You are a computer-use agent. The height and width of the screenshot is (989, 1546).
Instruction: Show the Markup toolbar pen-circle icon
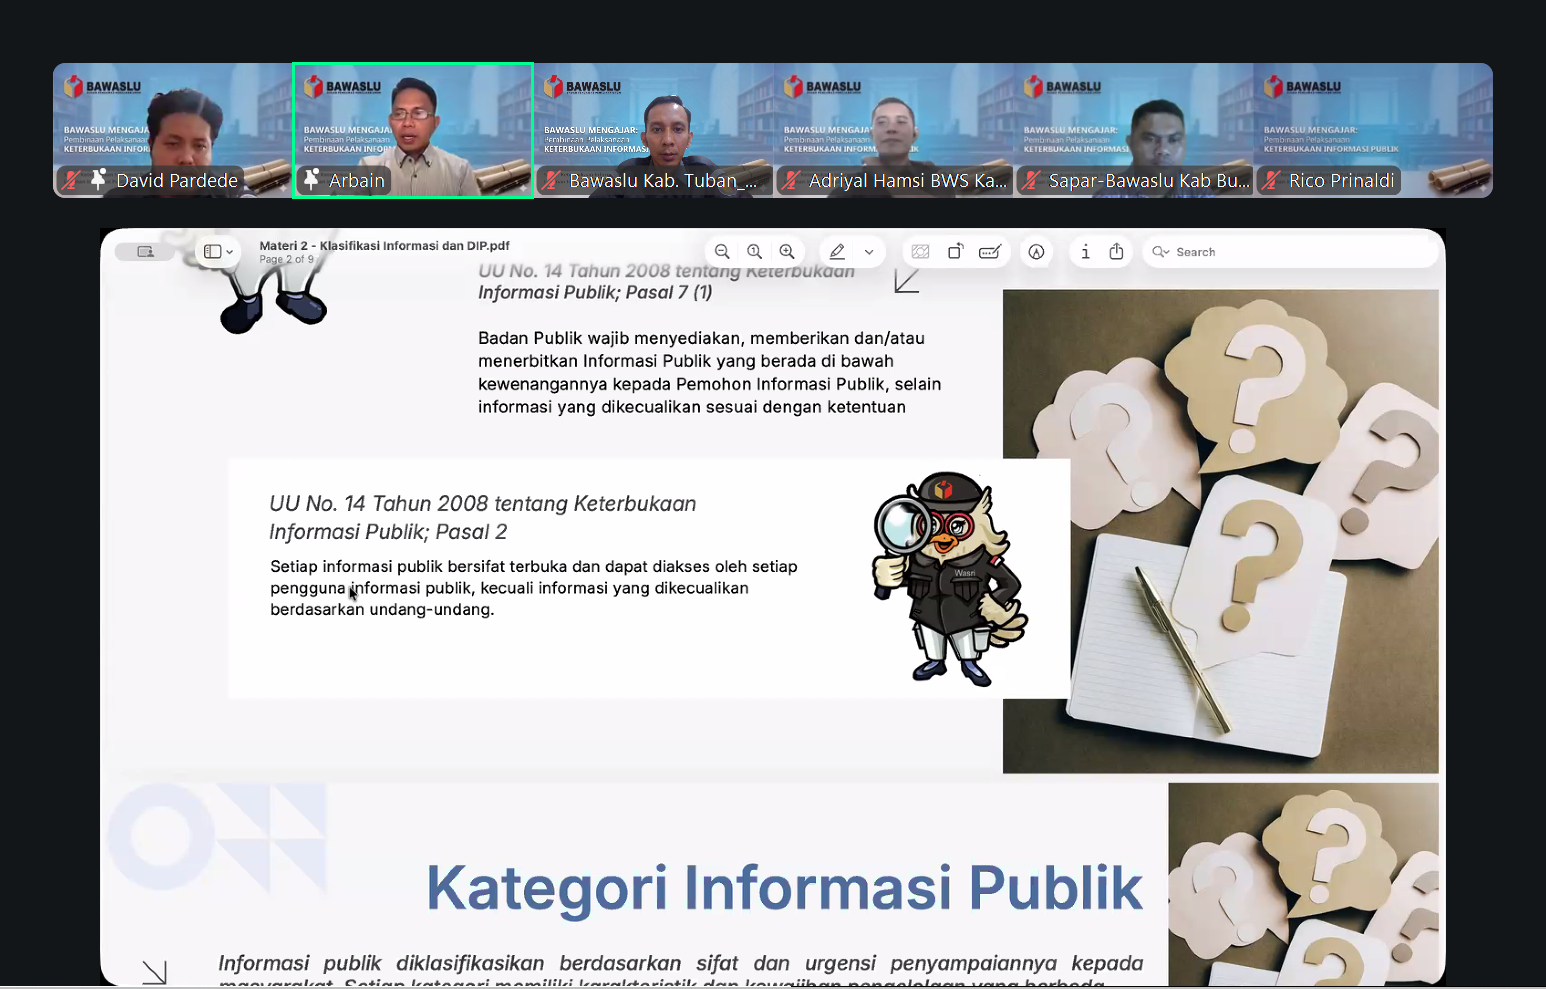[1037, 252]
